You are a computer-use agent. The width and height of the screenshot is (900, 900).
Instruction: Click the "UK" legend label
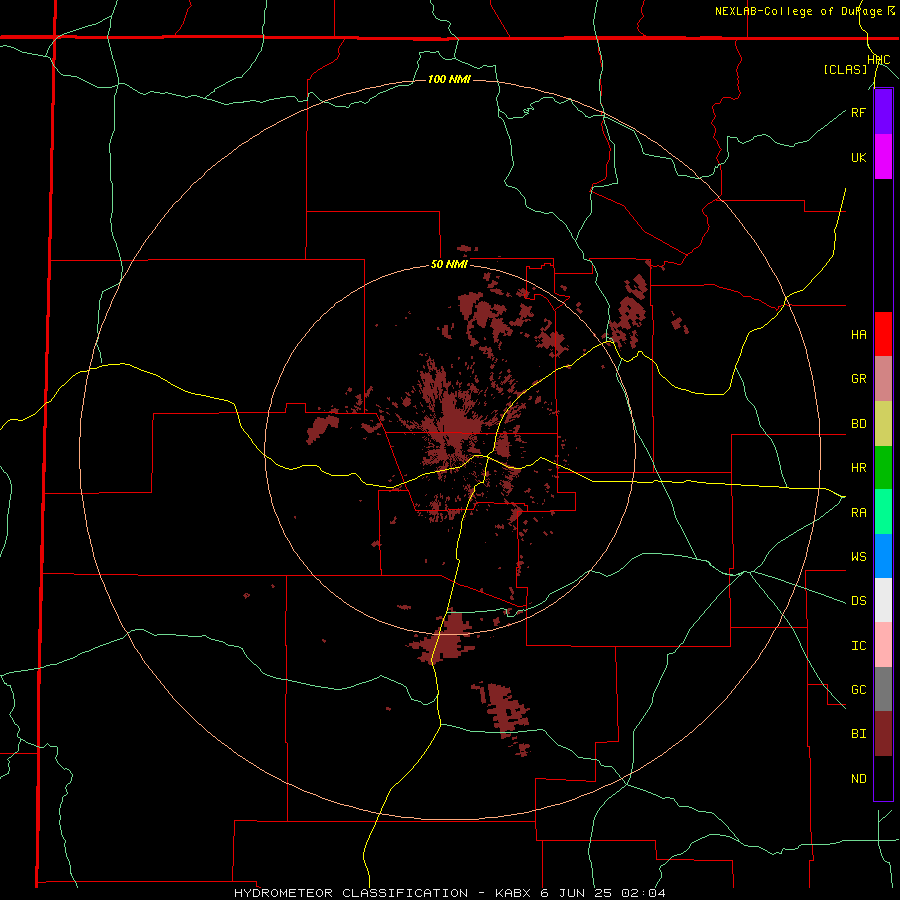point(858,157)
